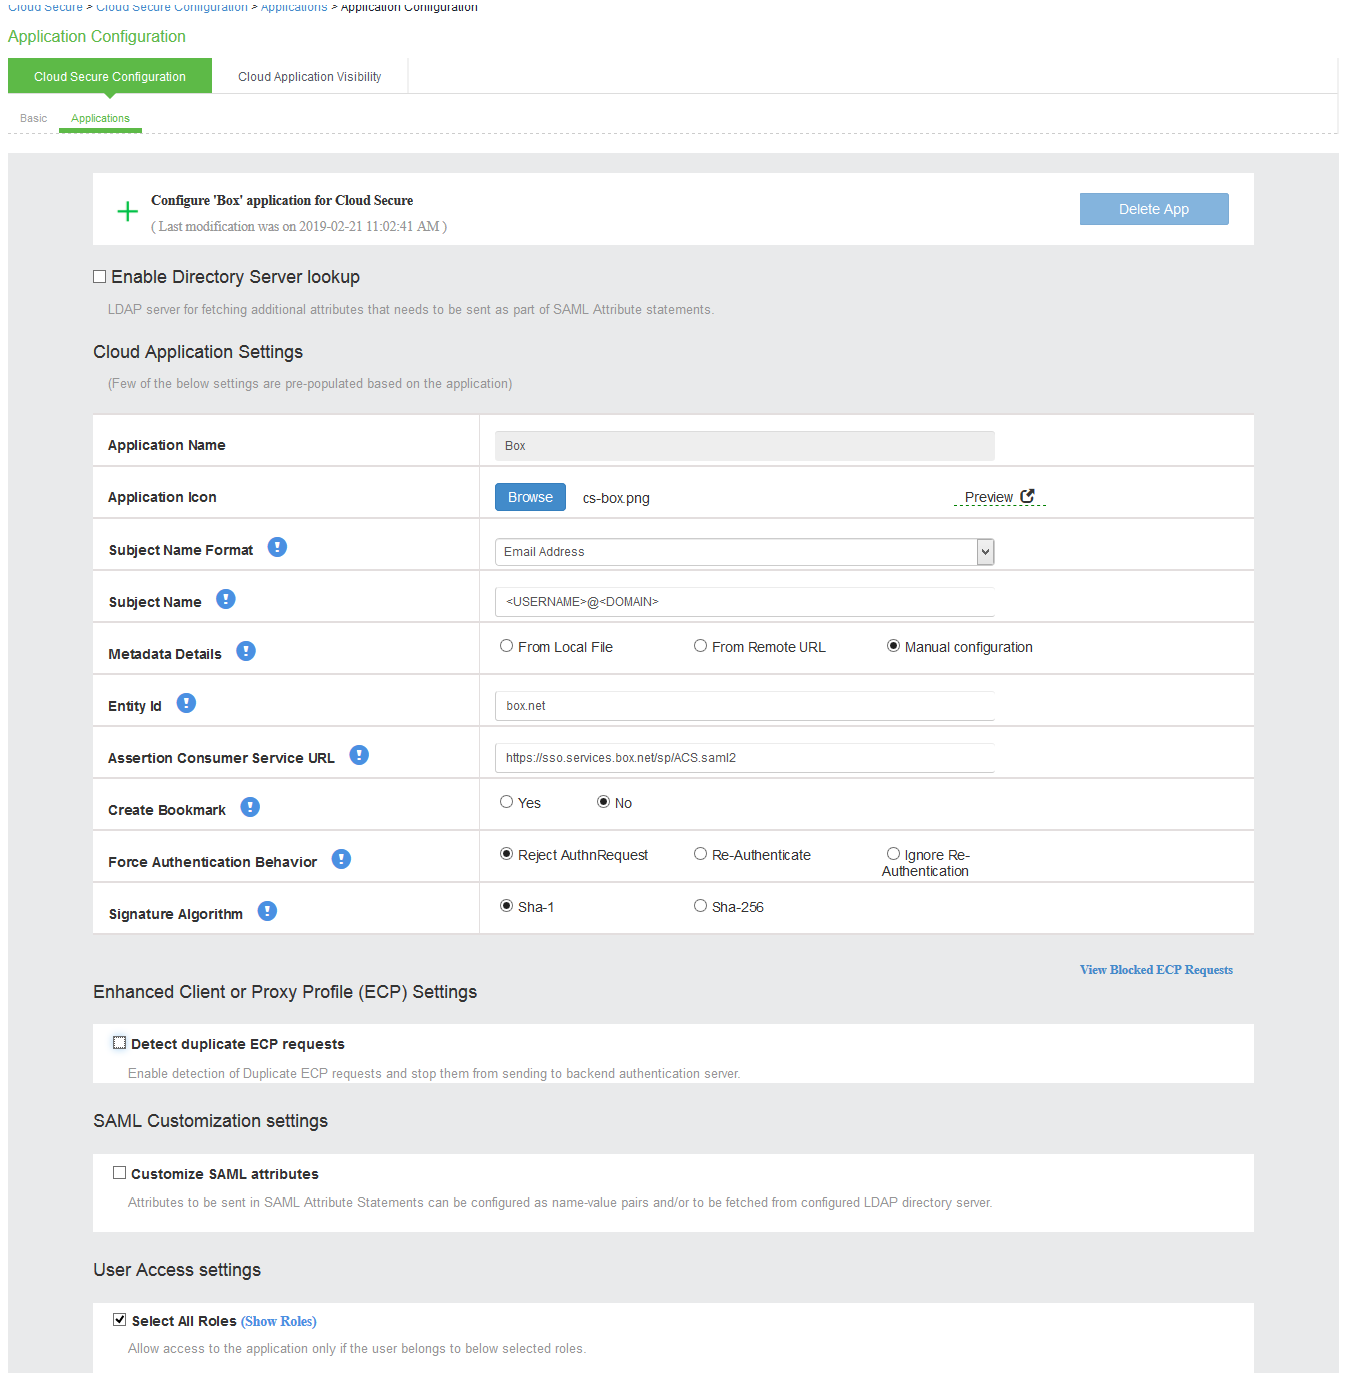
Task: Open info icon next to Create Bookmark
Action: pos(250,807)
